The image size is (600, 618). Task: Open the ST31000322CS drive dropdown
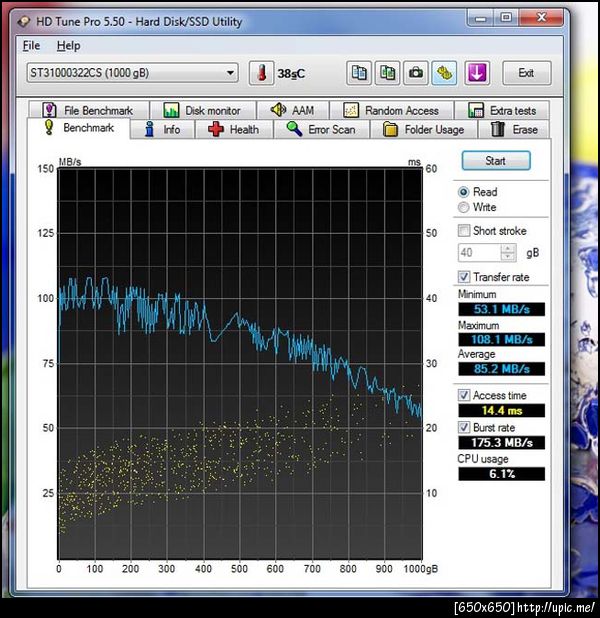(132, 73)
